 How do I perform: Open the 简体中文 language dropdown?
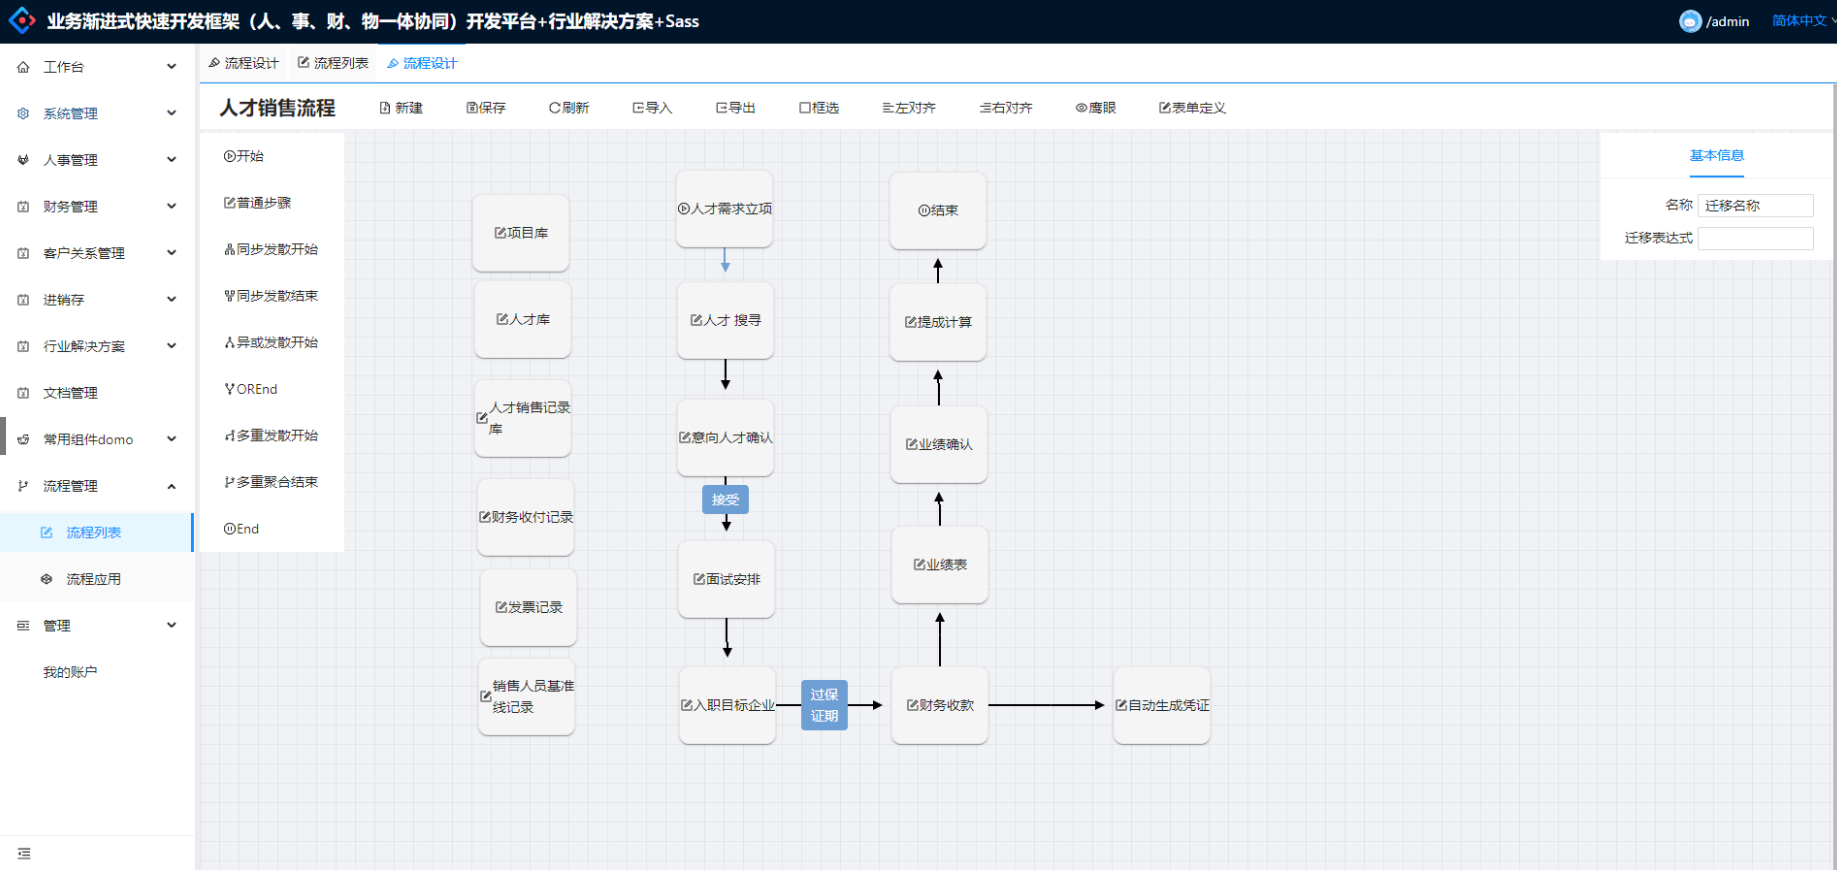tap(1801, 21)
